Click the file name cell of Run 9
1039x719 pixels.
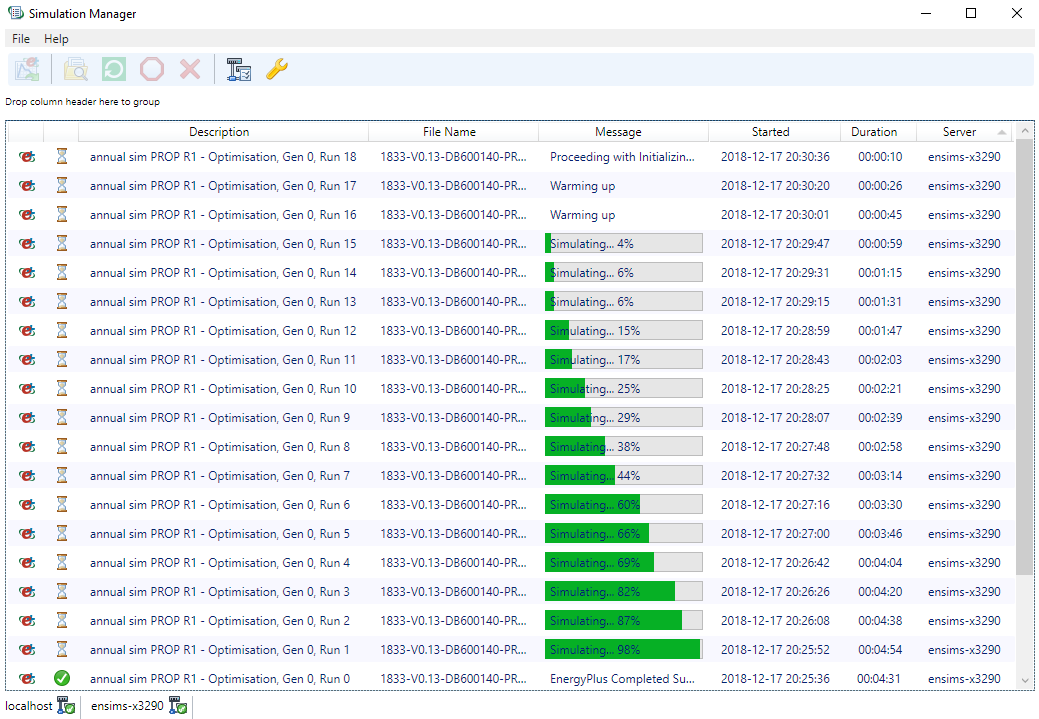click(x=453, y=417)
